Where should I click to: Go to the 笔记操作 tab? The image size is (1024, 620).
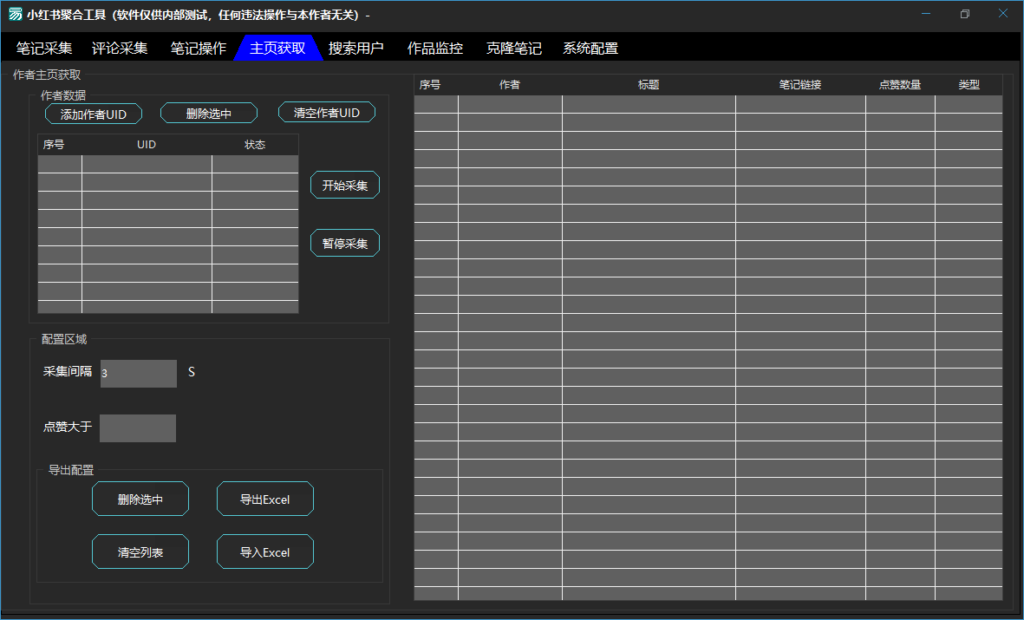click(x=199, y=48)
